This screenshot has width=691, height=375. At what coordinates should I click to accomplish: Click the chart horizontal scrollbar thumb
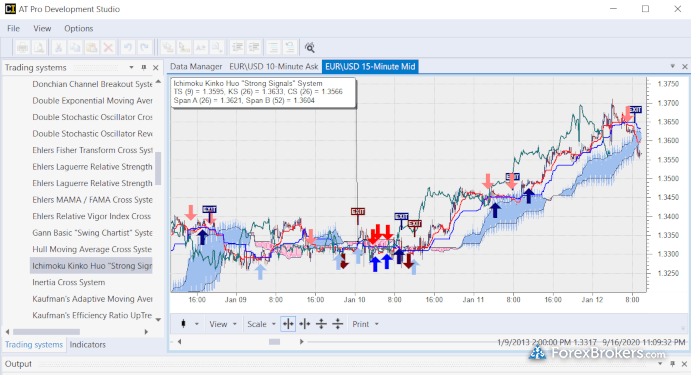pos(275,342)
